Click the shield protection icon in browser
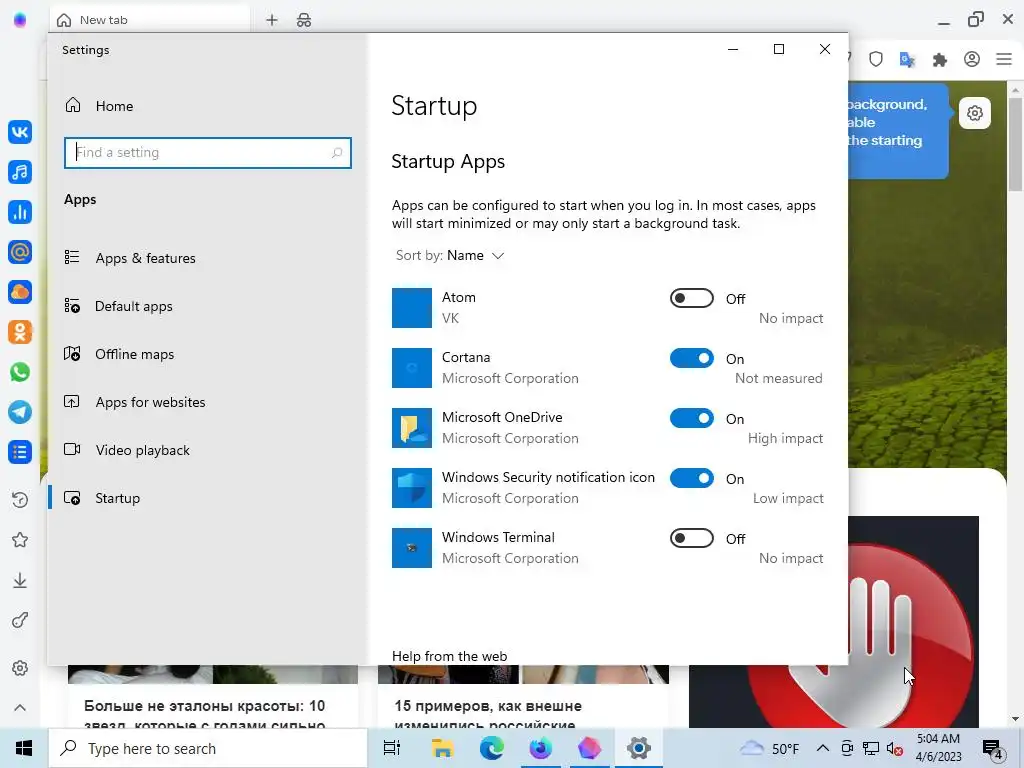Image resolution: width=1024 pixels, height=768 pixels. [x=876, y=59]
